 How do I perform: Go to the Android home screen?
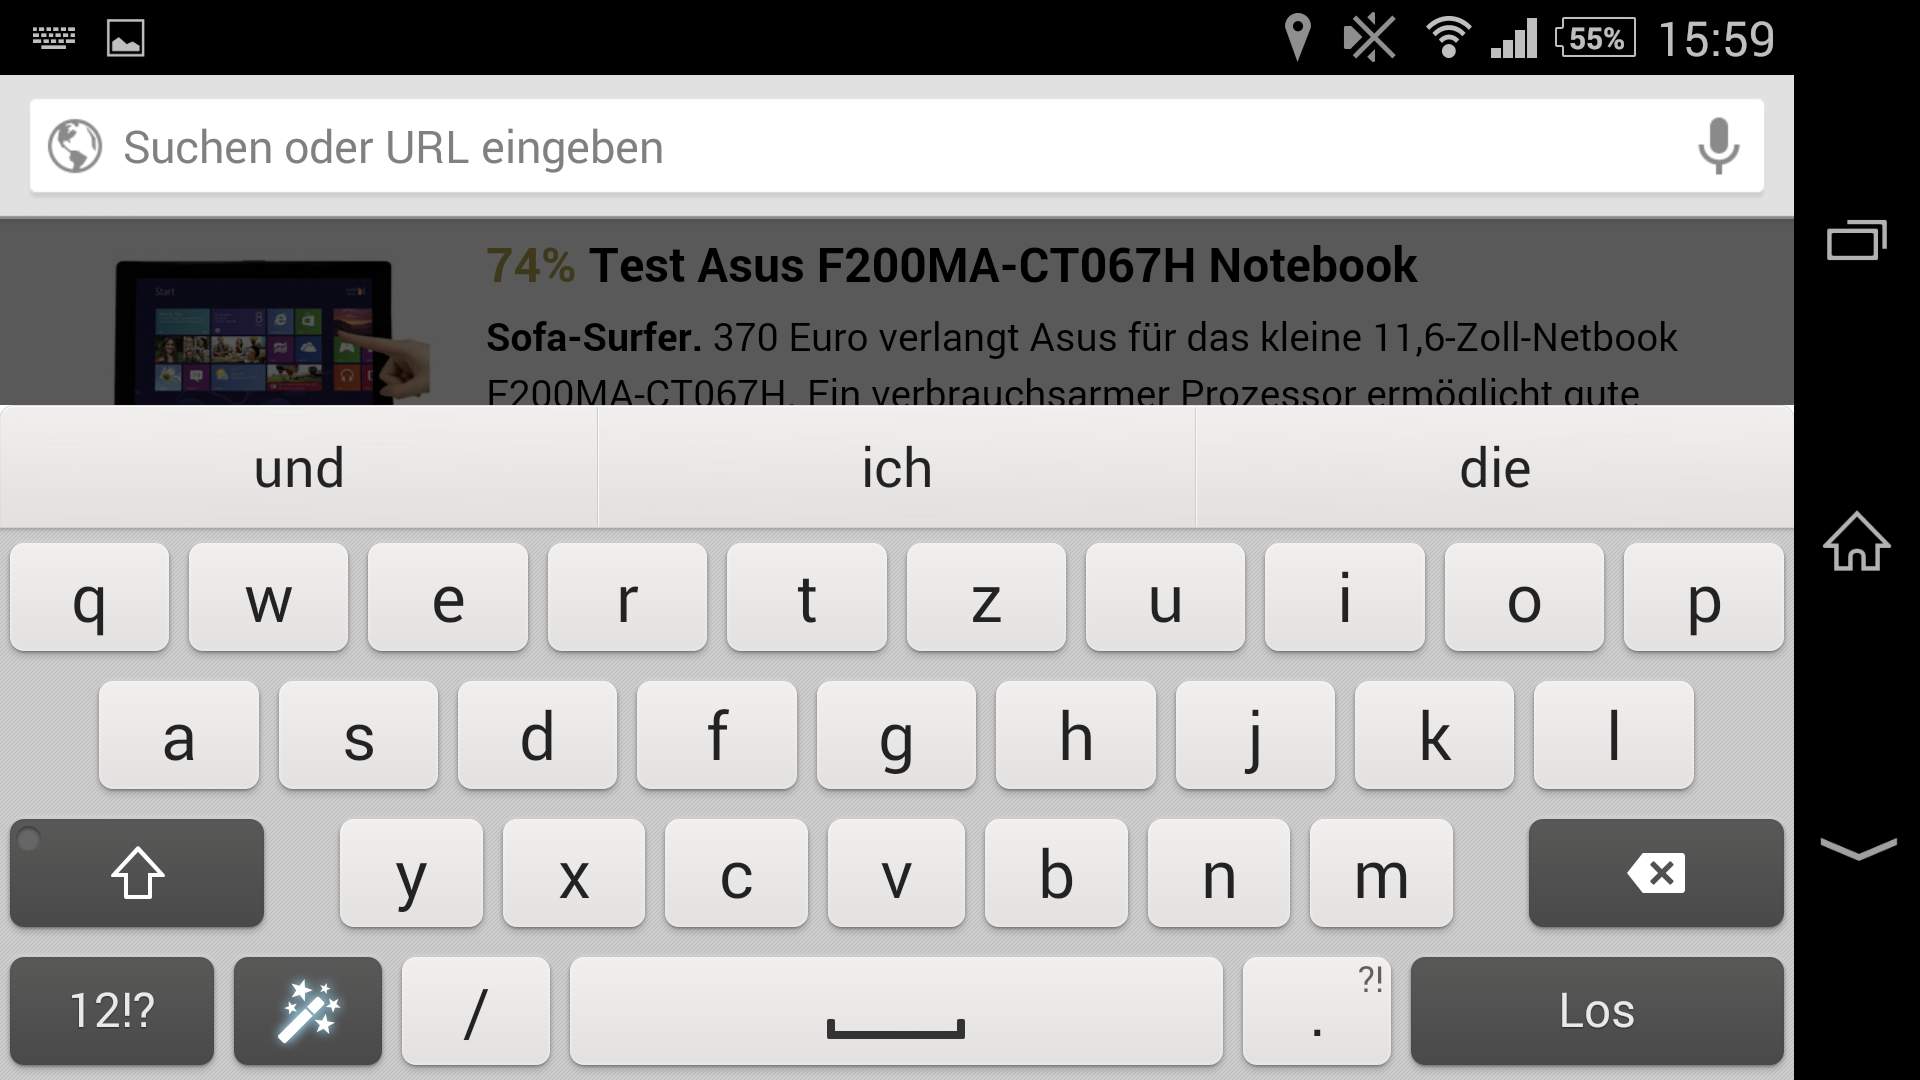point(1856,541)
